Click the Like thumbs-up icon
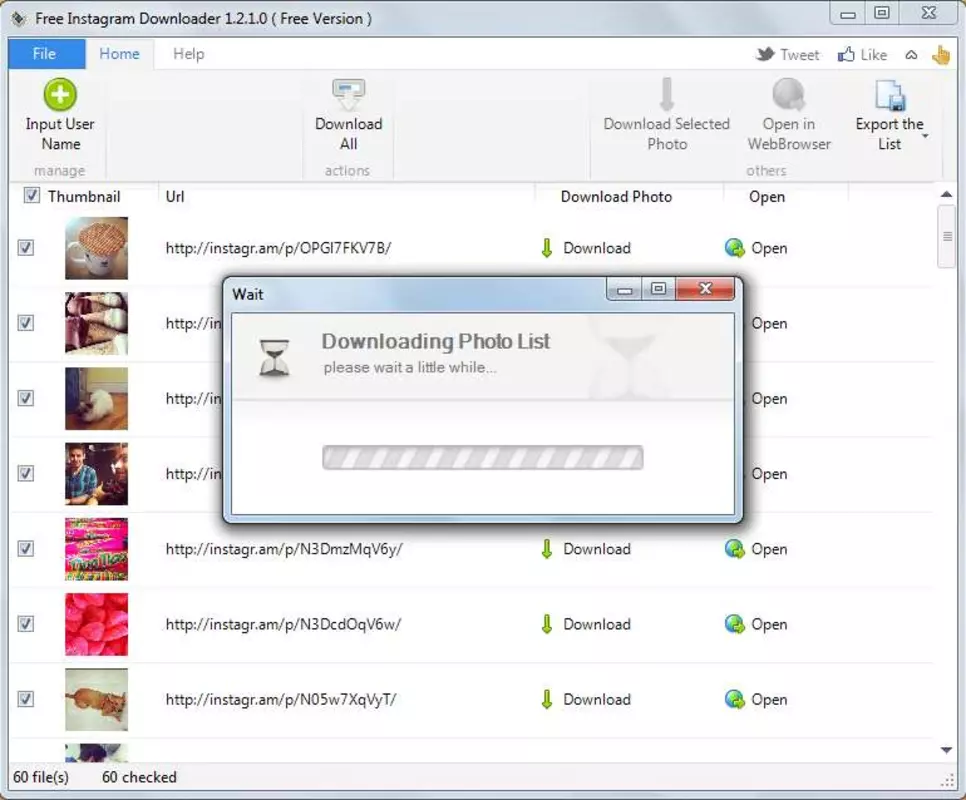 tap(846, 54)
